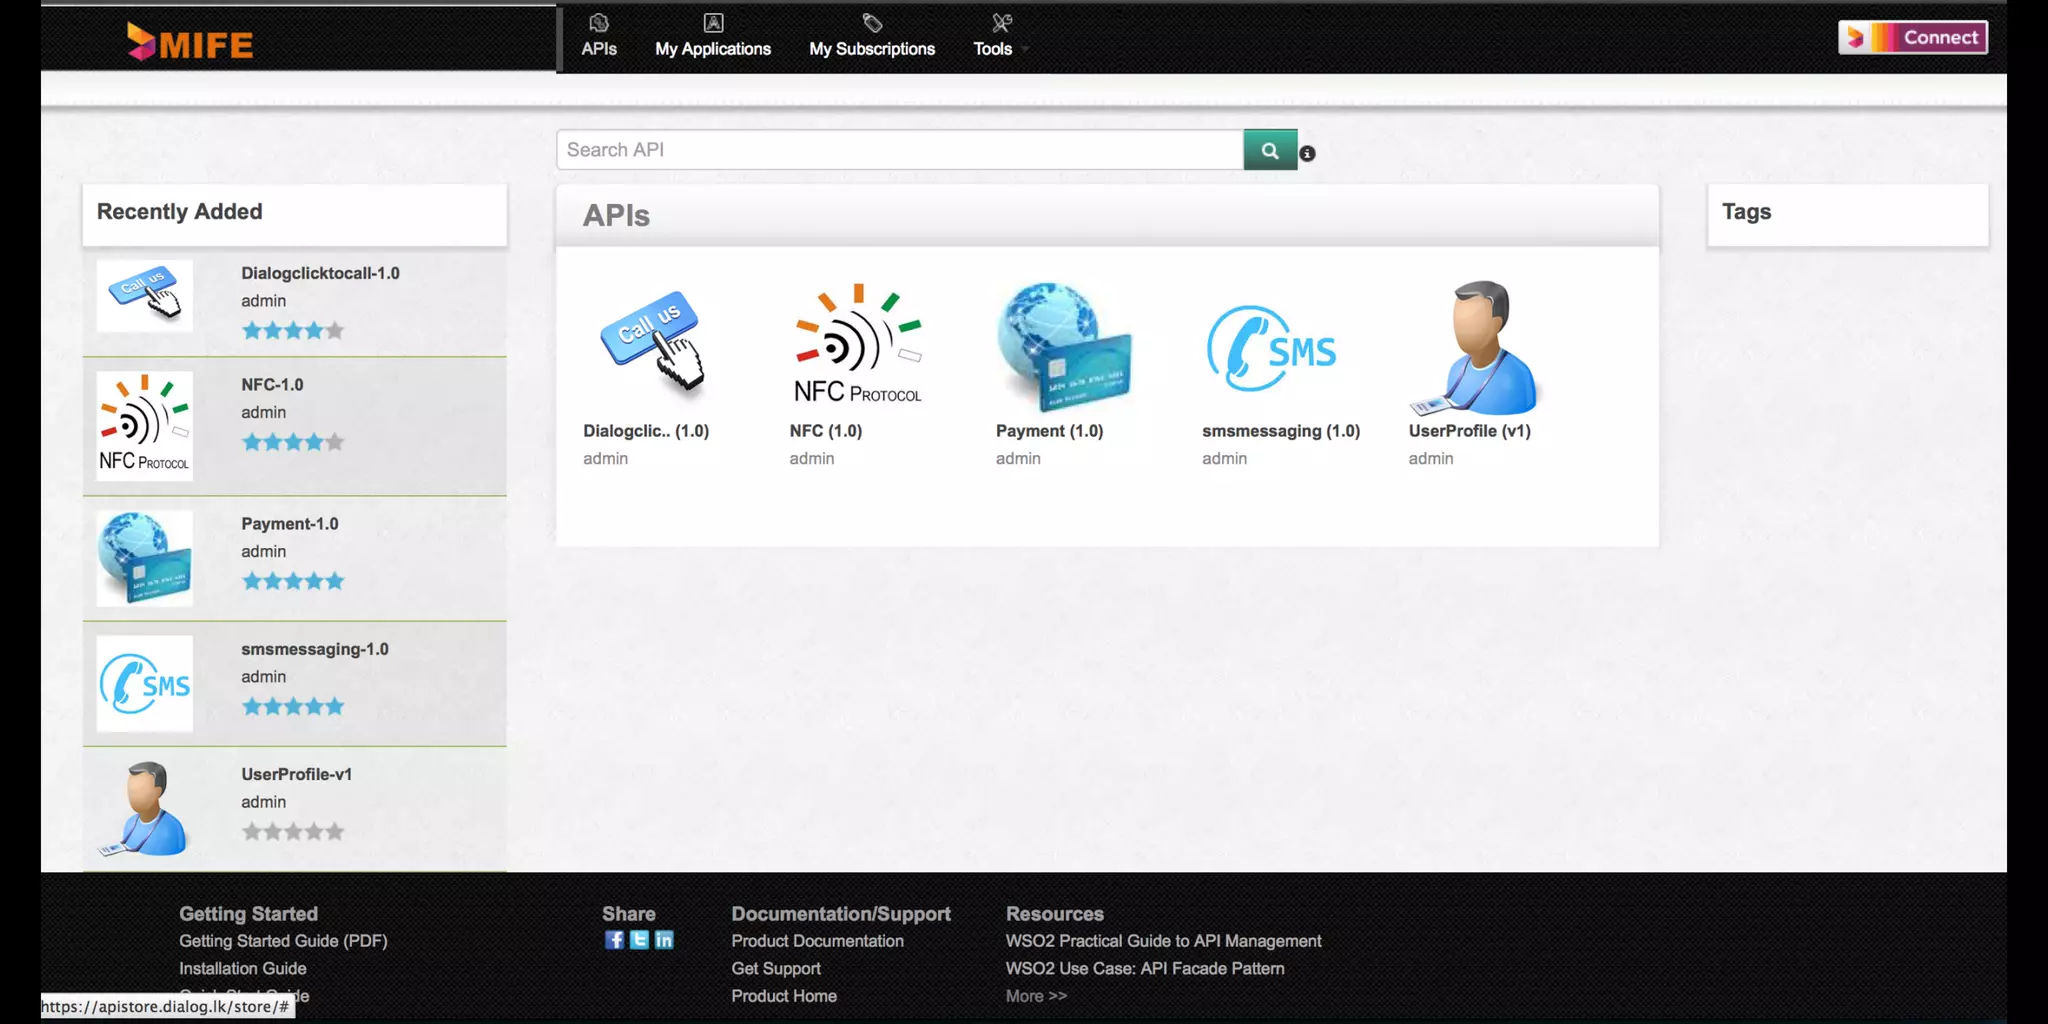Click the Payment globe card icon in APIs

click(1064, 347)
